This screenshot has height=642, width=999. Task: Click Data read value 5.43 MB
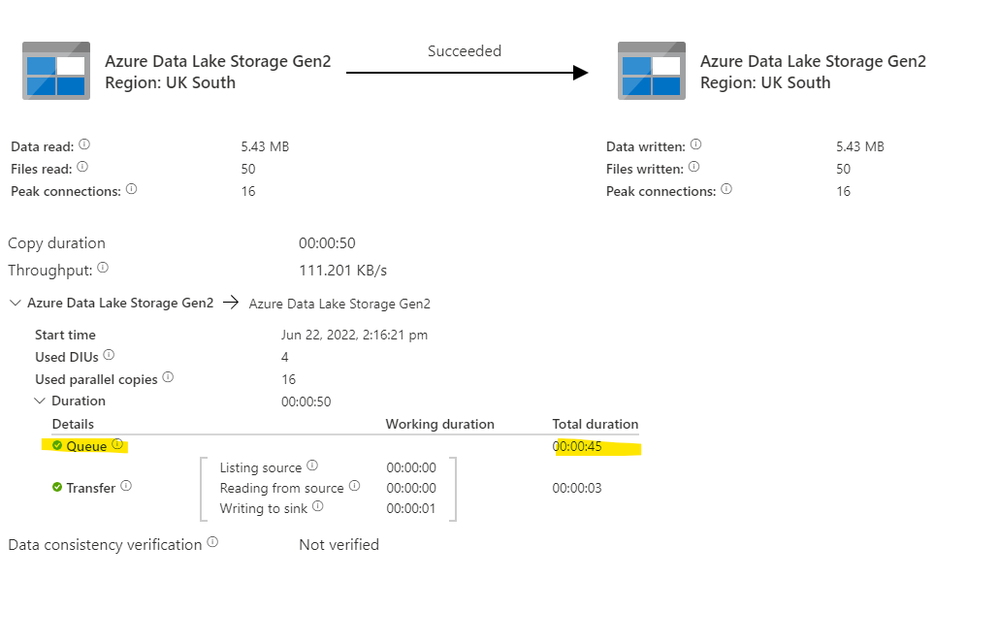(265, 147)
